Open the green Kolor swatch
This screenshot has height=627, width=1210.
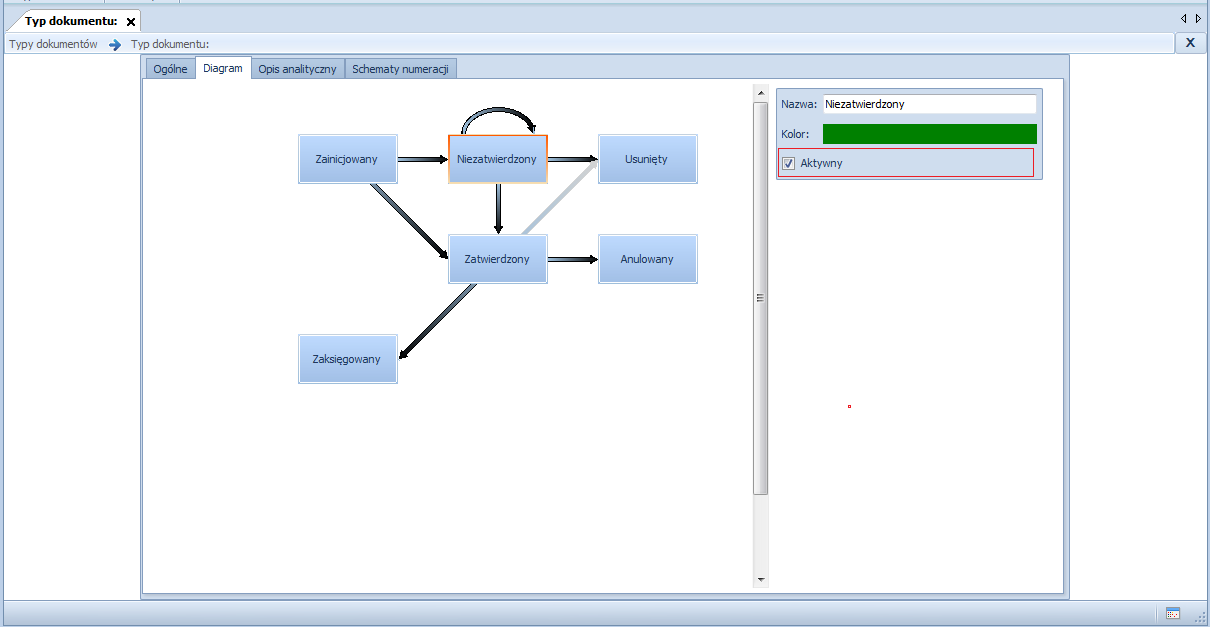click(929, 134)
